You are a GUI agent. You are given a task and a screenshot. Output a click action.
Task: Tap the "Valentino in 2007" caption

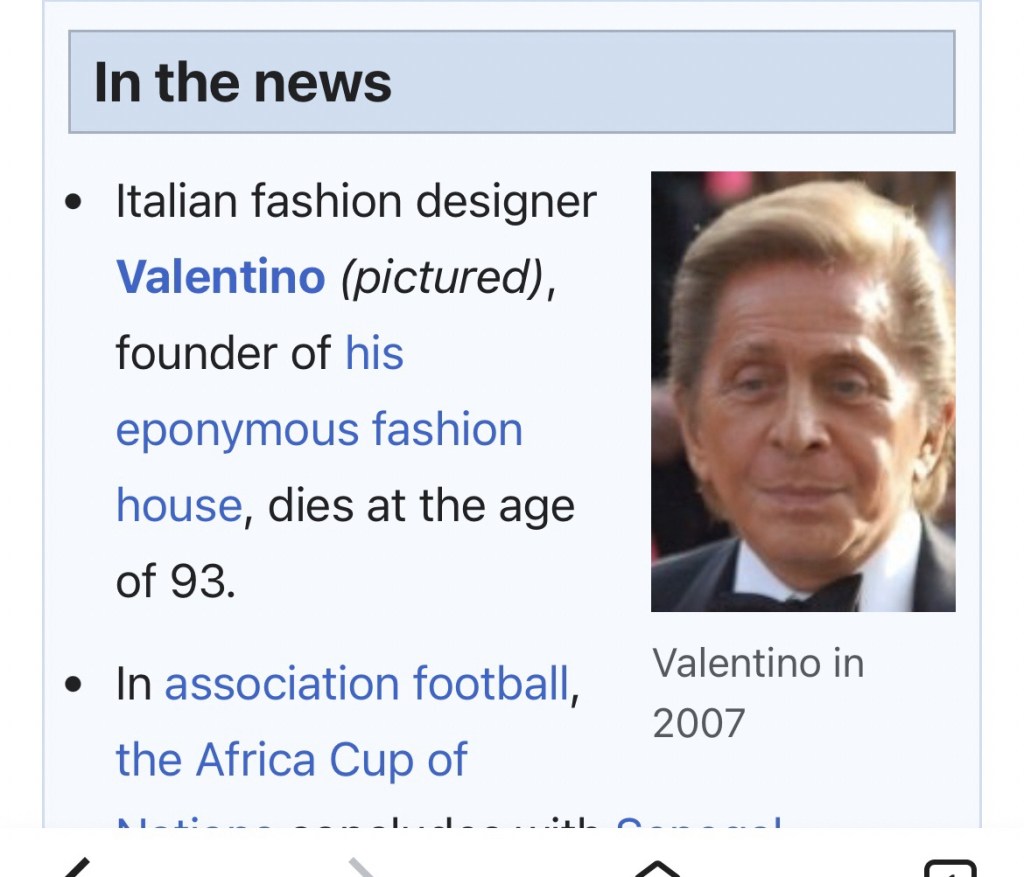click(x=757, y=692)
